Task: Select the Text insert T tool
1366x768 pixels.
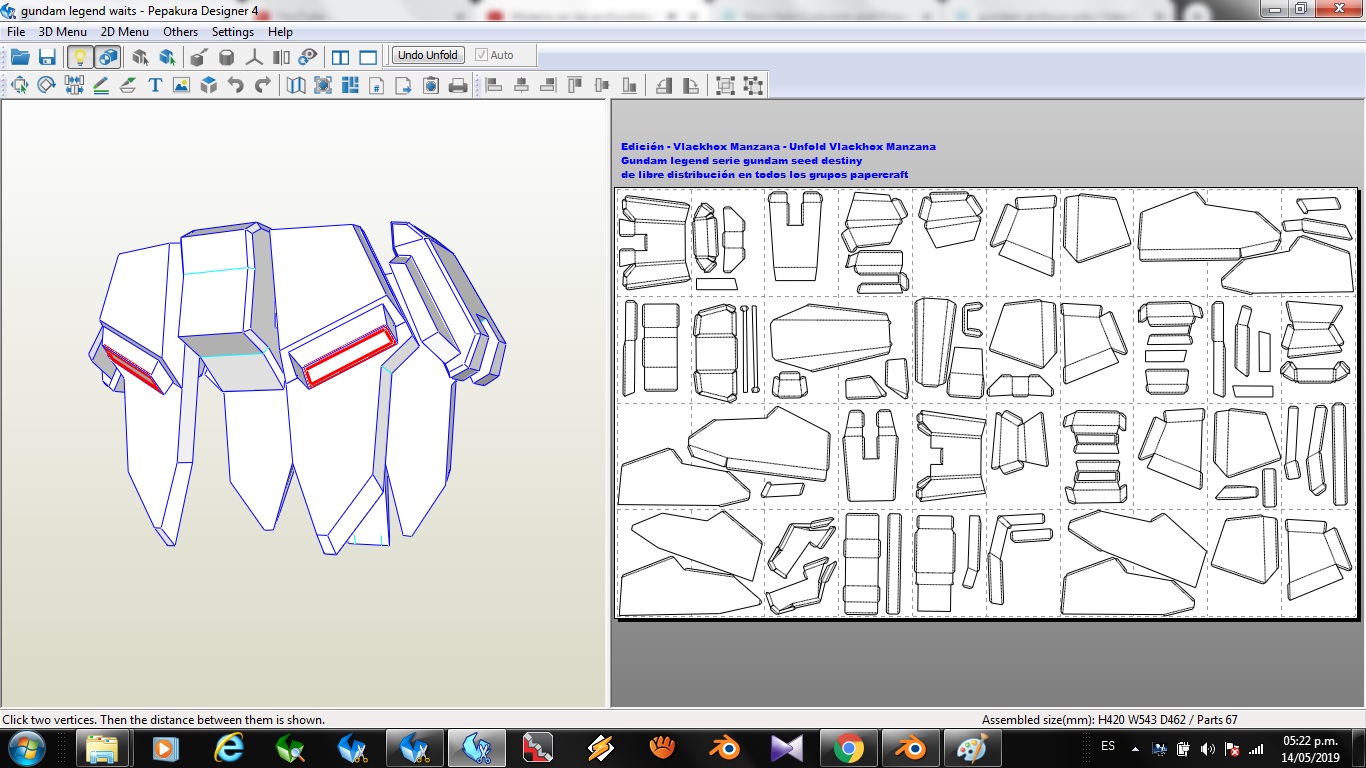Action: point(155,85)
